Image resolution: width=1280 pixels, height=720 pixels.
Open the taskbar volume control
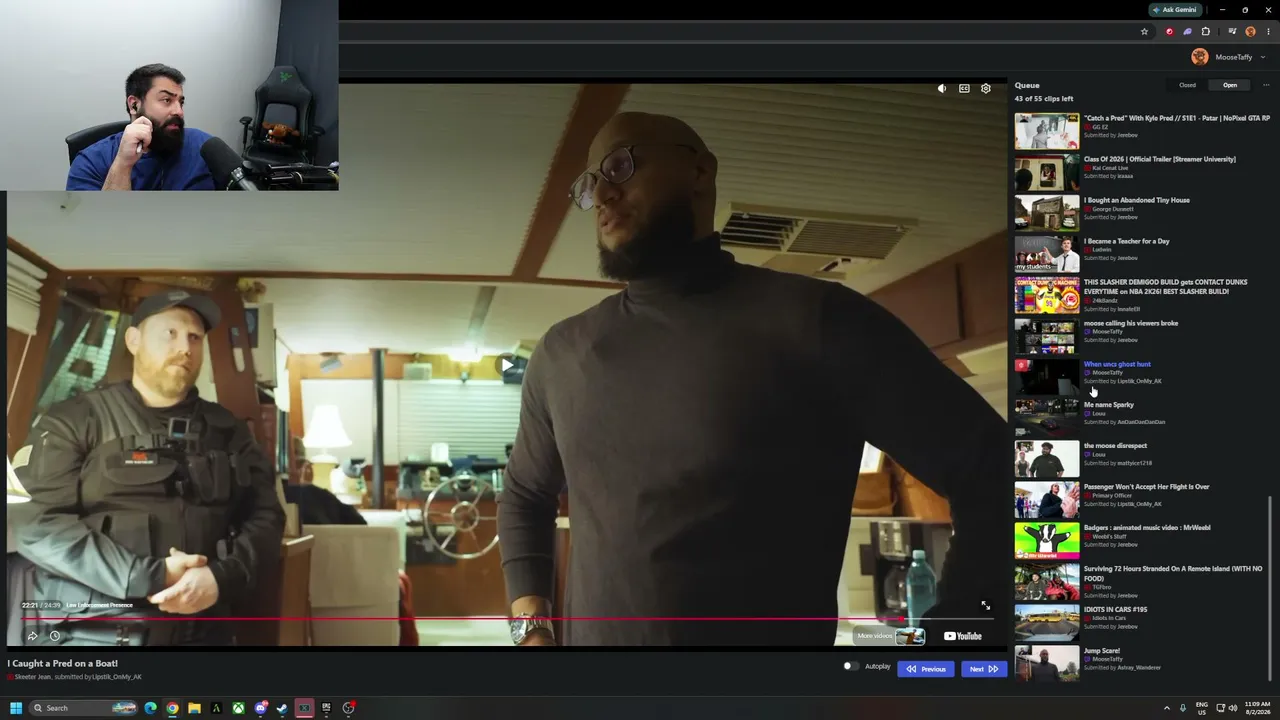point(1232,708)
